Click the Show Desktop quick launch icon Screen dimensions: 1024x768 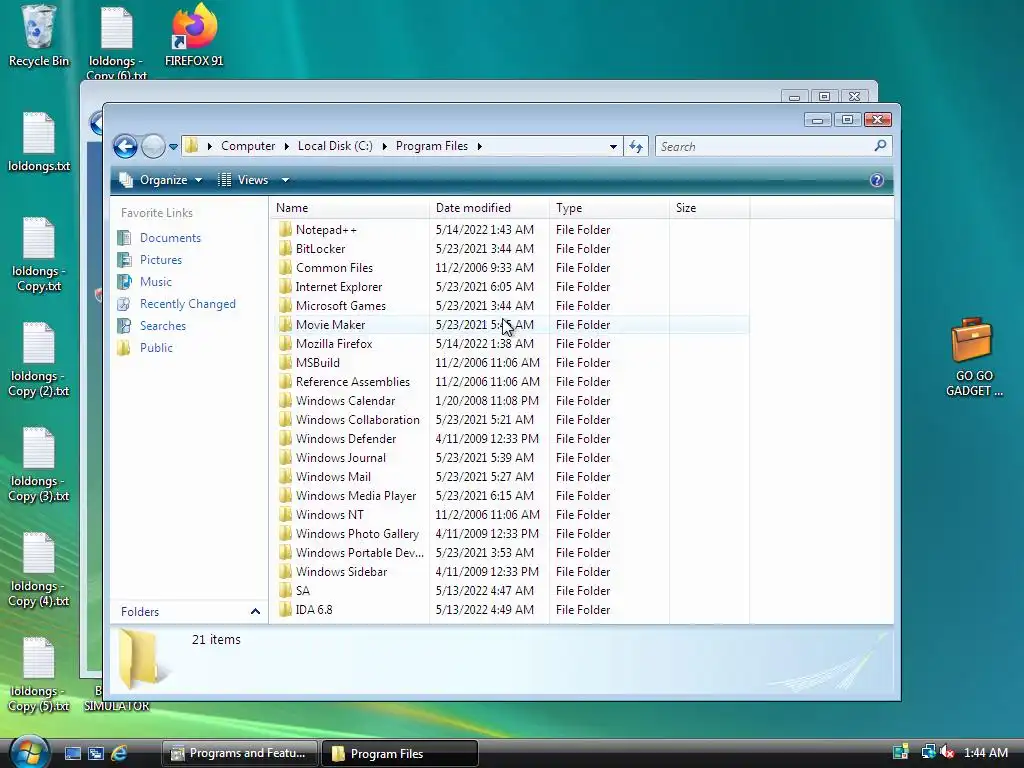click(x=72, y=754)
